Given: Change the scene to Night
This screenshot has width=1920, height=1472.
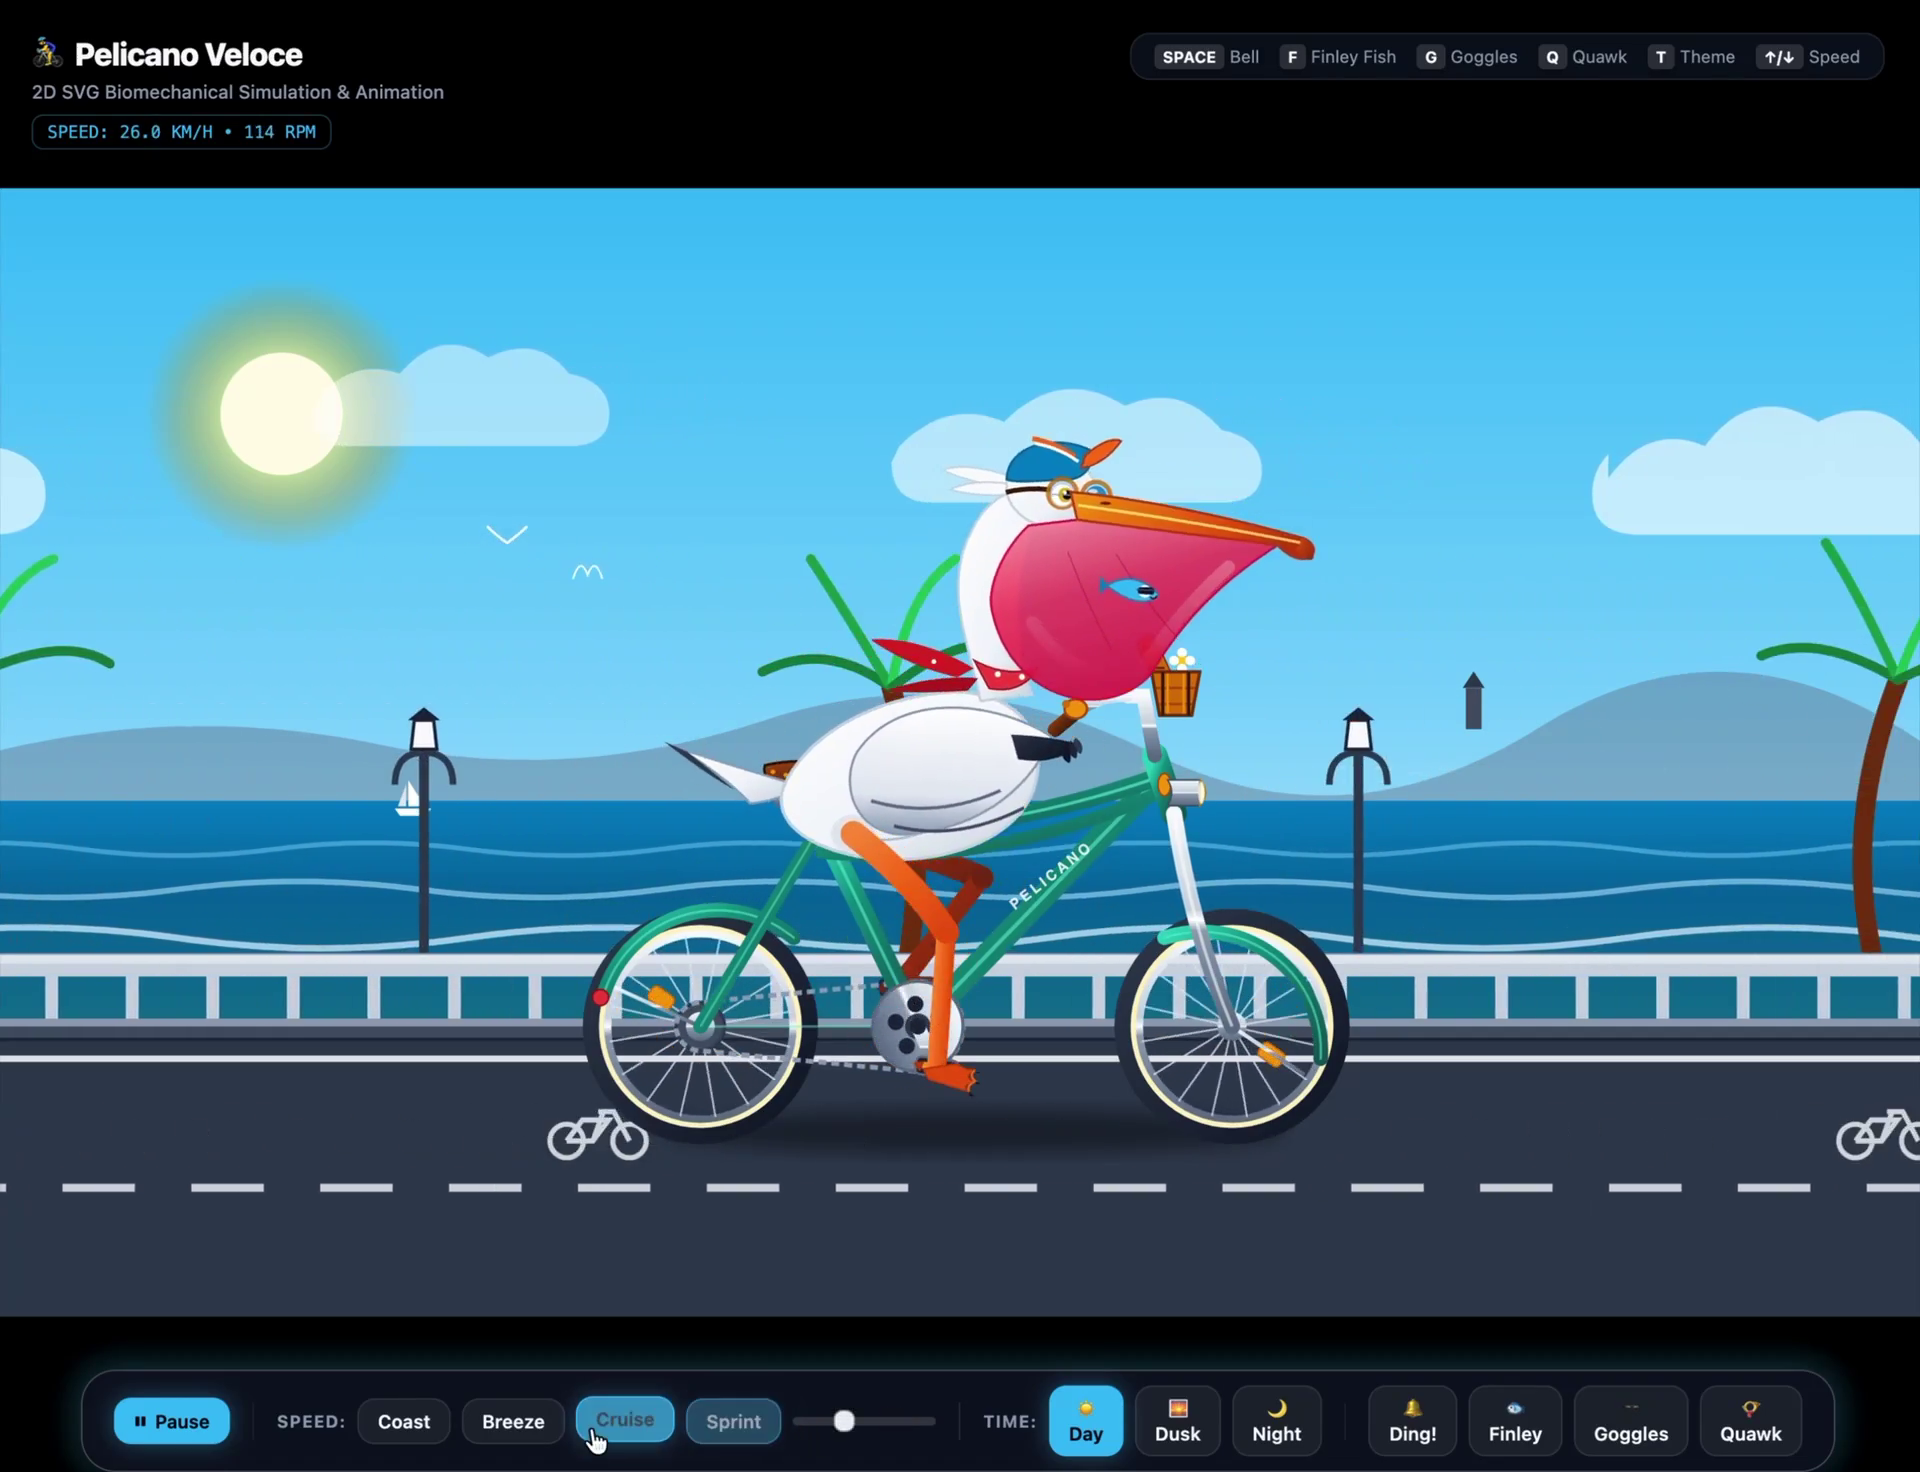Looking at the screenshot, I should click(x=1277, y=1421).
